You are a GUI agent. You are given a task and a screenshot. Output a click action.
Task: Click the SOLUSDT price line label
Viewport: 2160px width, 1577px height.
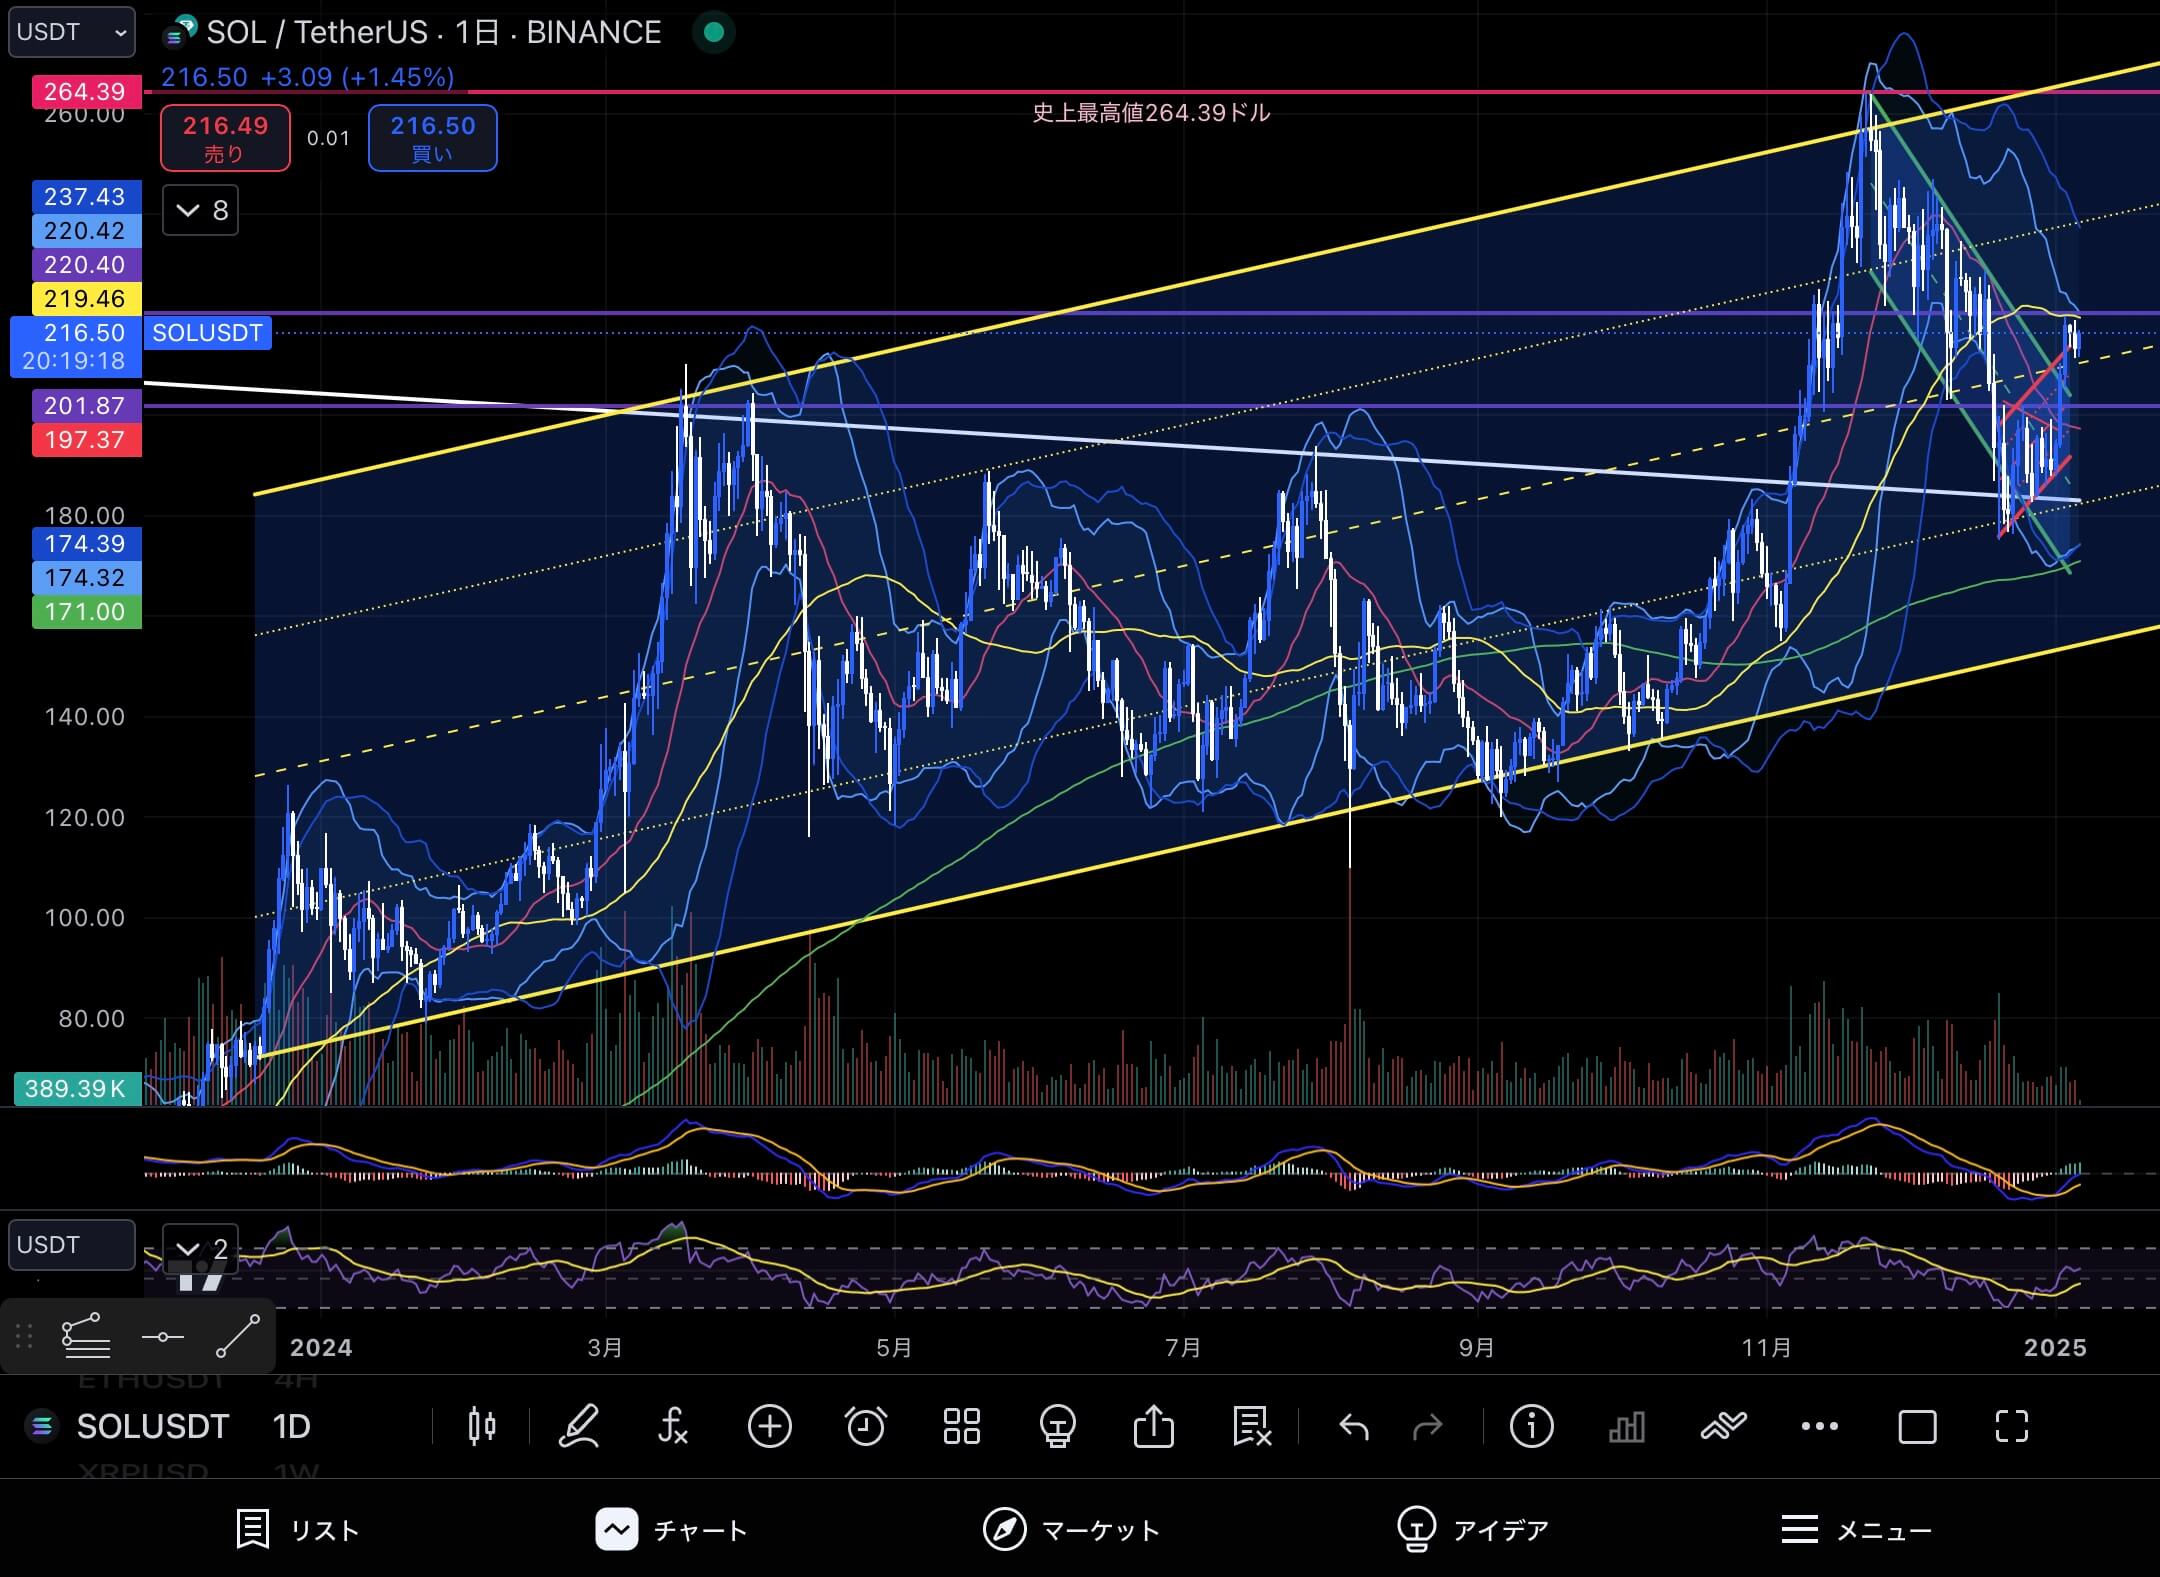pos(207,333)
